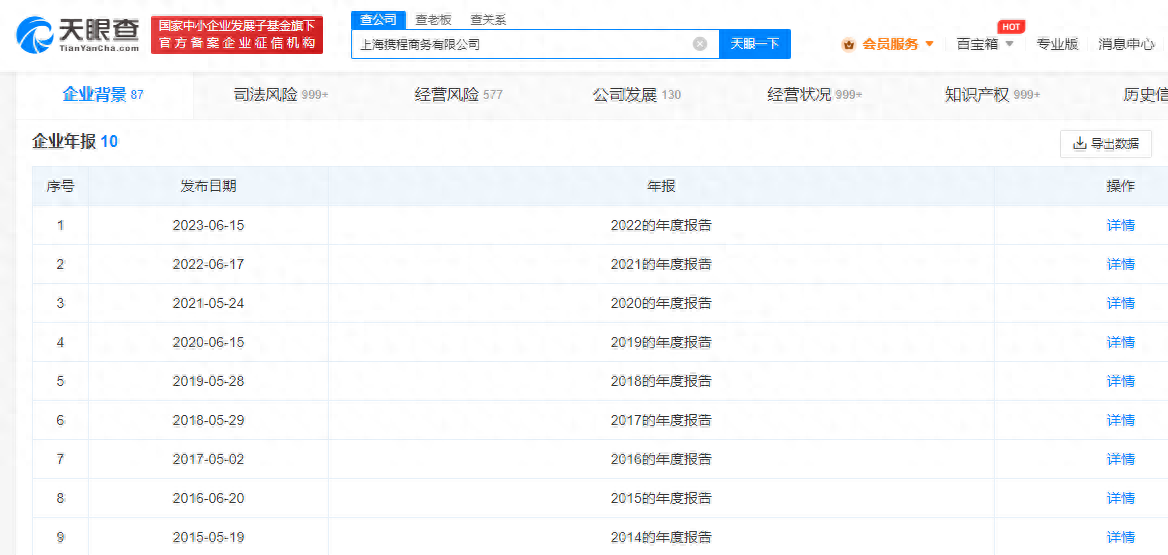This screenshot has width=1168, height=555.
Task: Click the text 2014的年度报告
Action: pyautogui.click(x=661, y=537)
